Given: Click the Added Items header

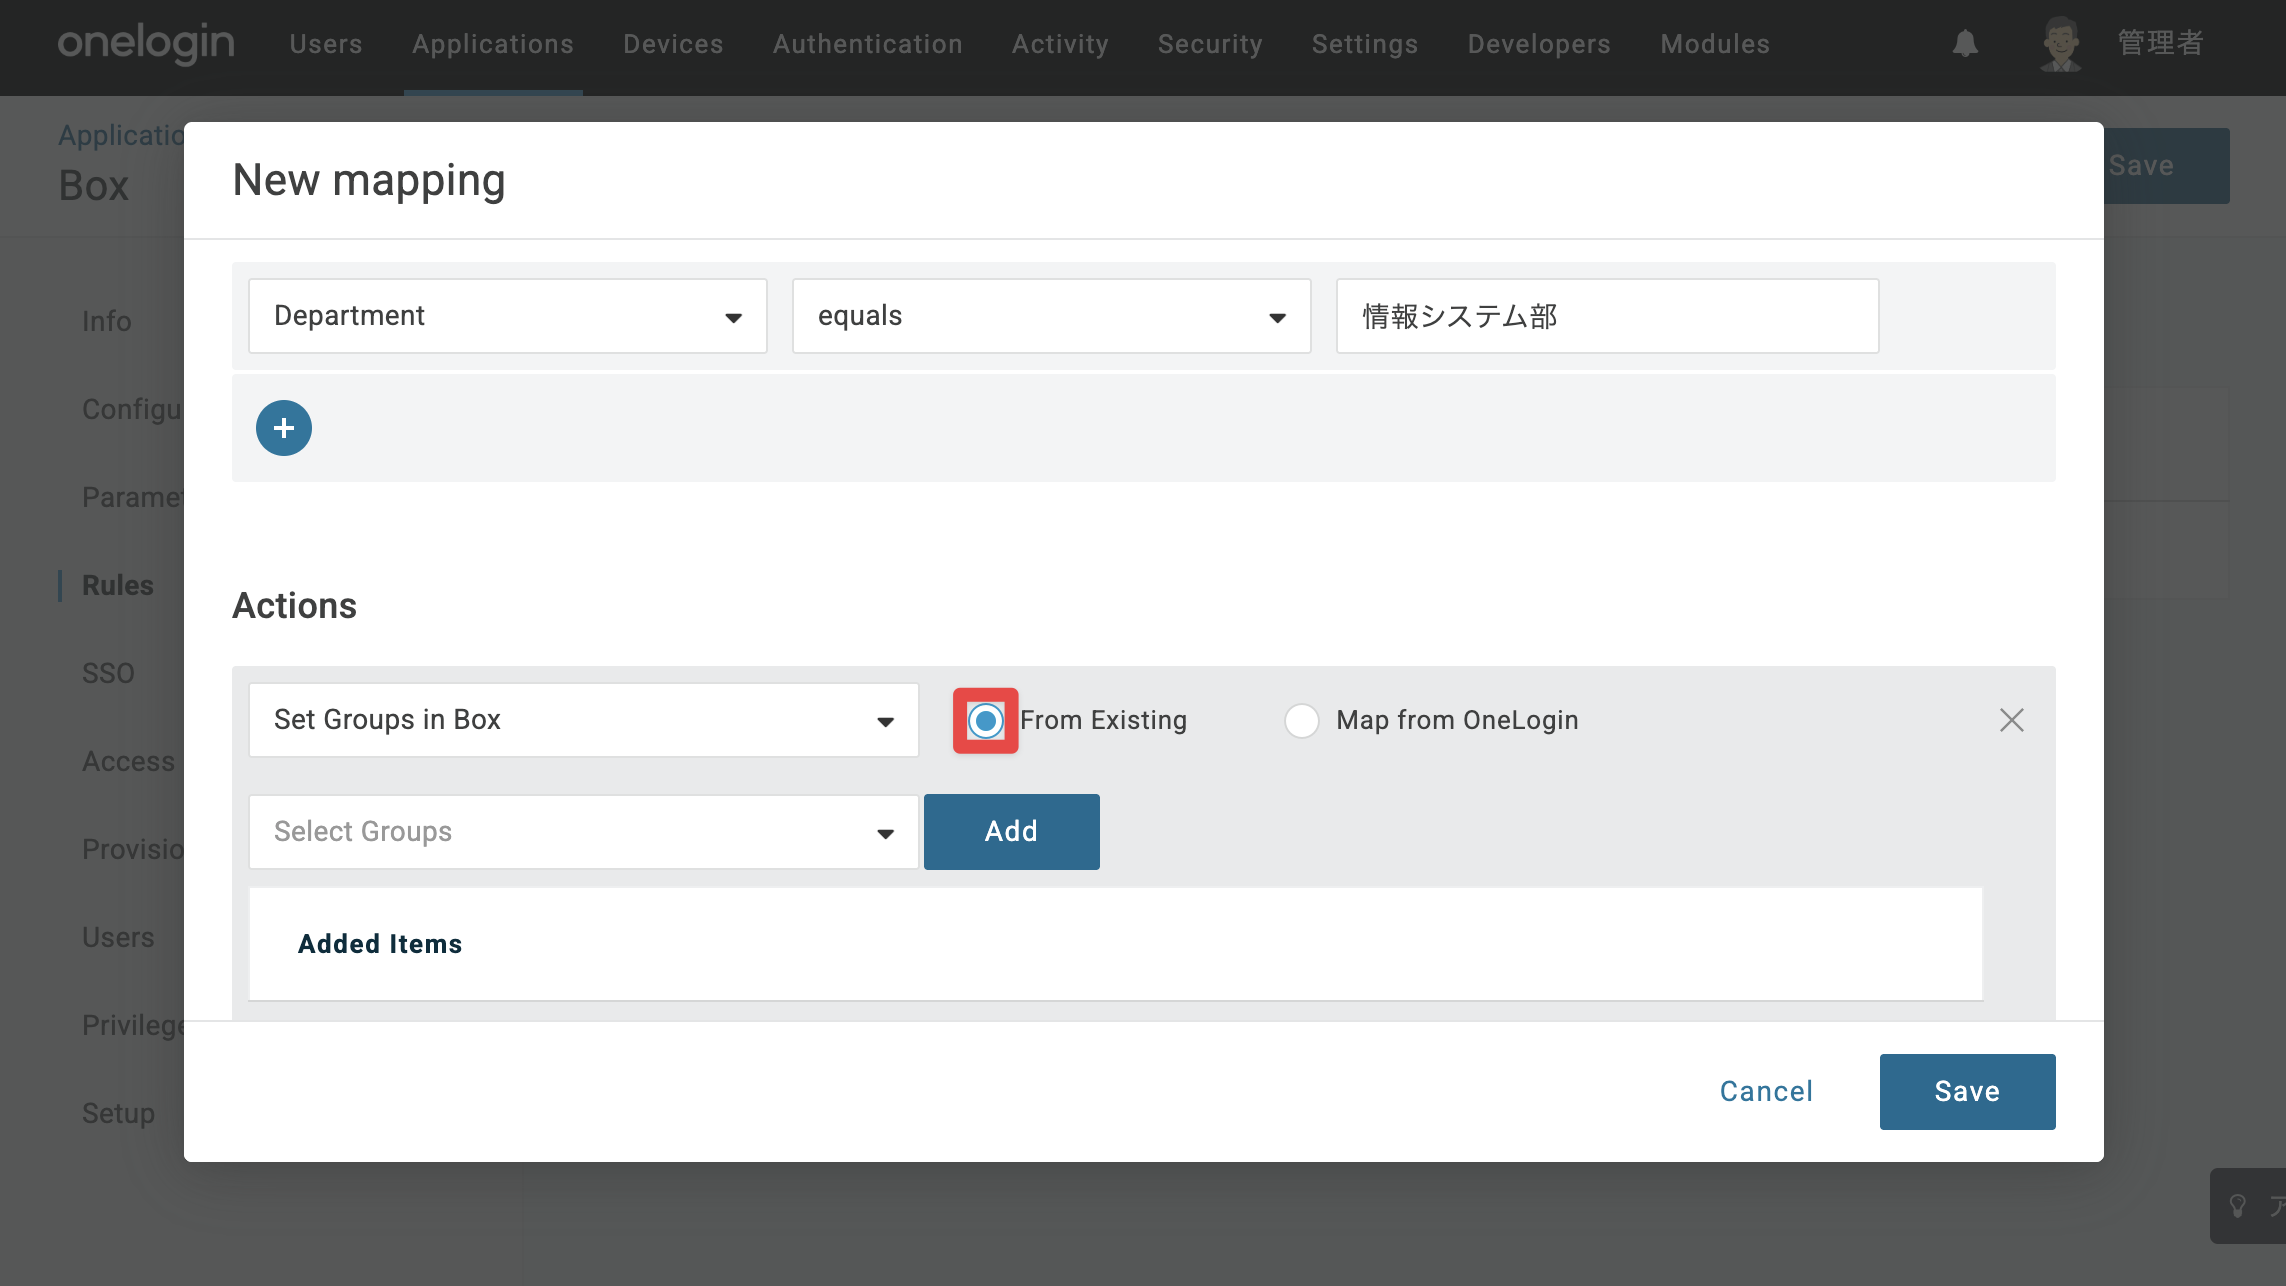Looking at the screenshot, I should point(380,944).
